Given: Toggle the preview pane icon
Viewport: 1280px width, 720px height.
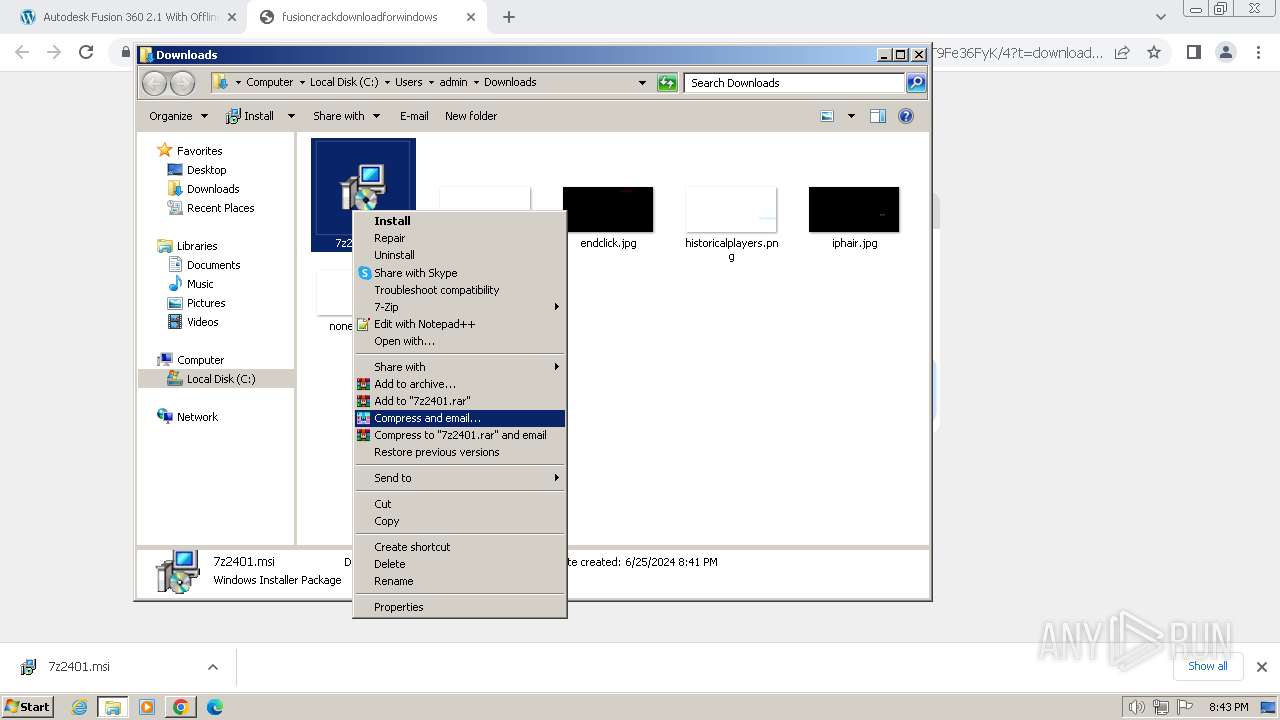Looking at the screenshot, I should point(878,116).
